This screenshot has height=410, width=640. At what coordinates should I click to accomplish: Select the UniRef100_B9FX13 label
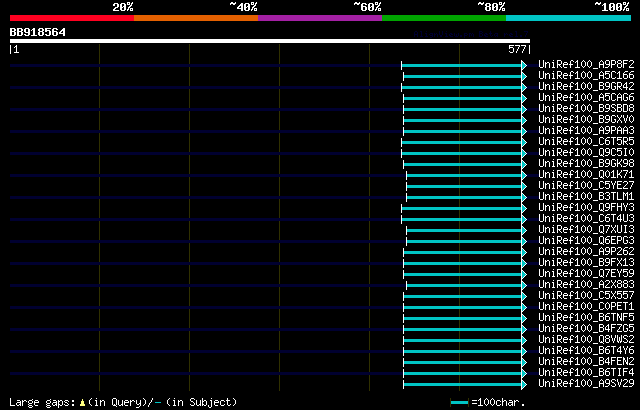(x=586, y=263)
